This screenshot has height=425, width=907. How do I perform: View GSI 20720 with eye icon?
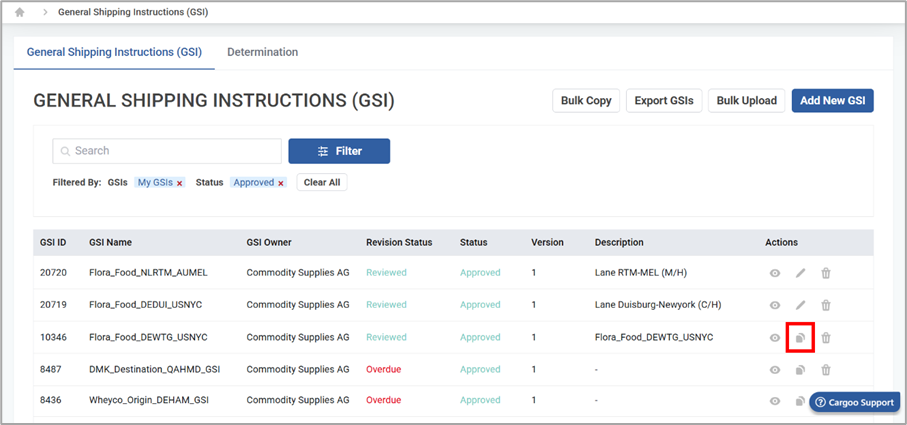click(x=775, y=273)
